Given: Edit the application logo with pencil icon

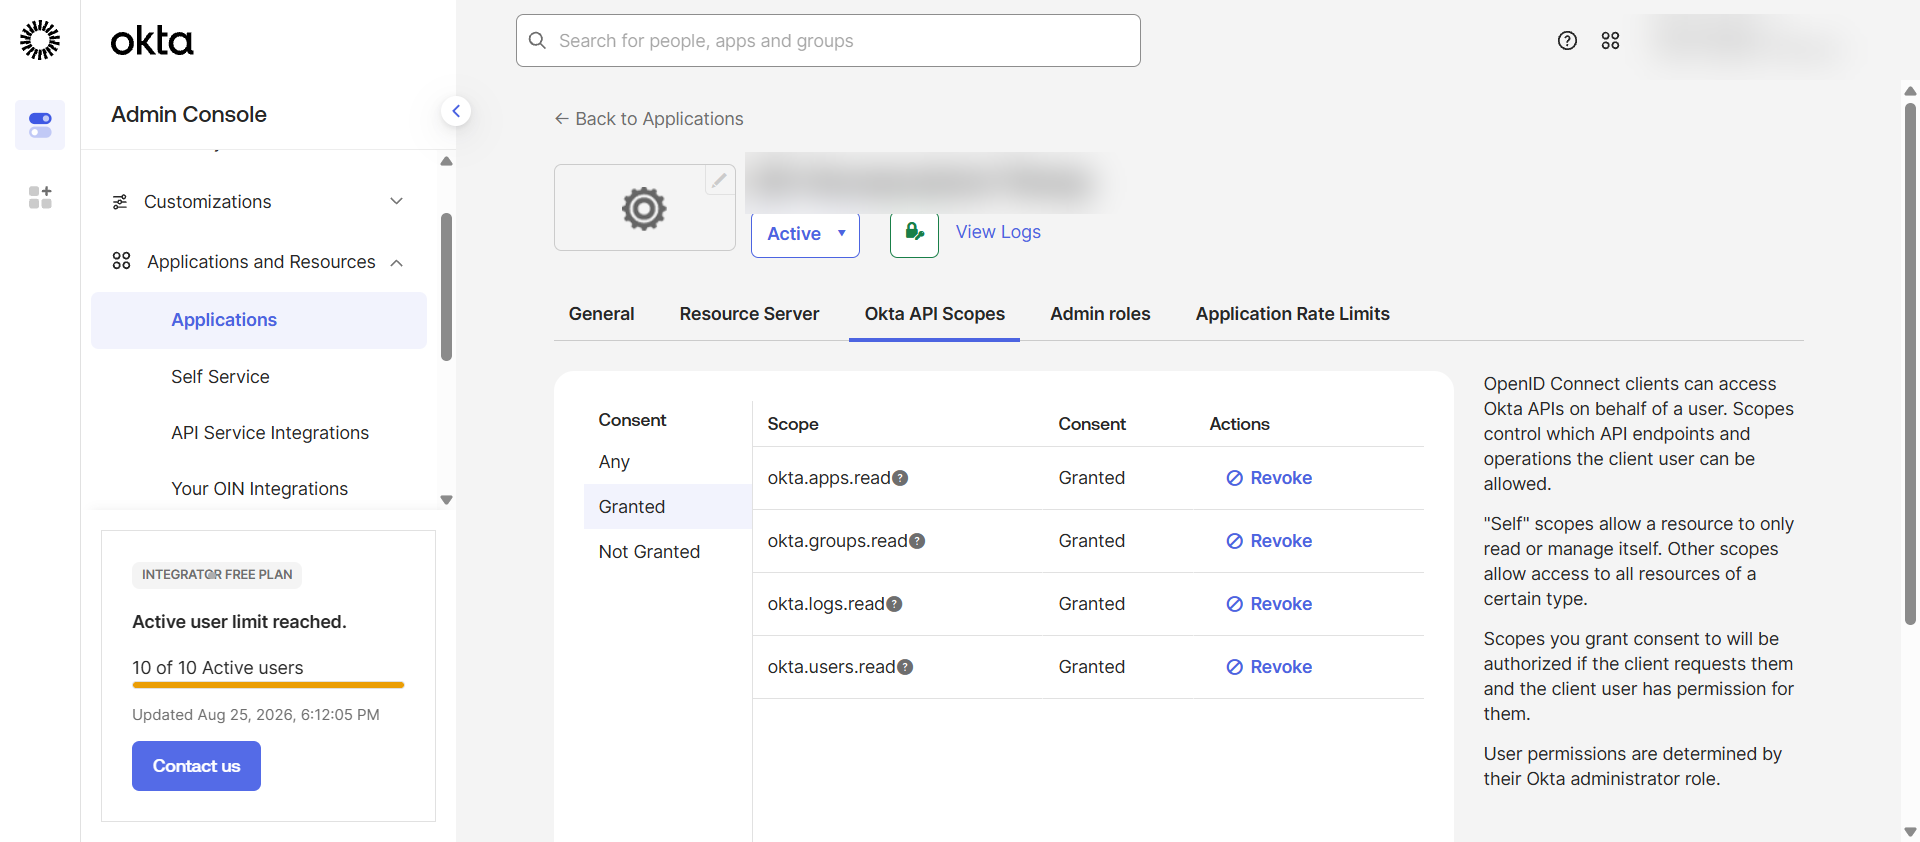Looking at the screenshot, I should (x=719, y=180).
